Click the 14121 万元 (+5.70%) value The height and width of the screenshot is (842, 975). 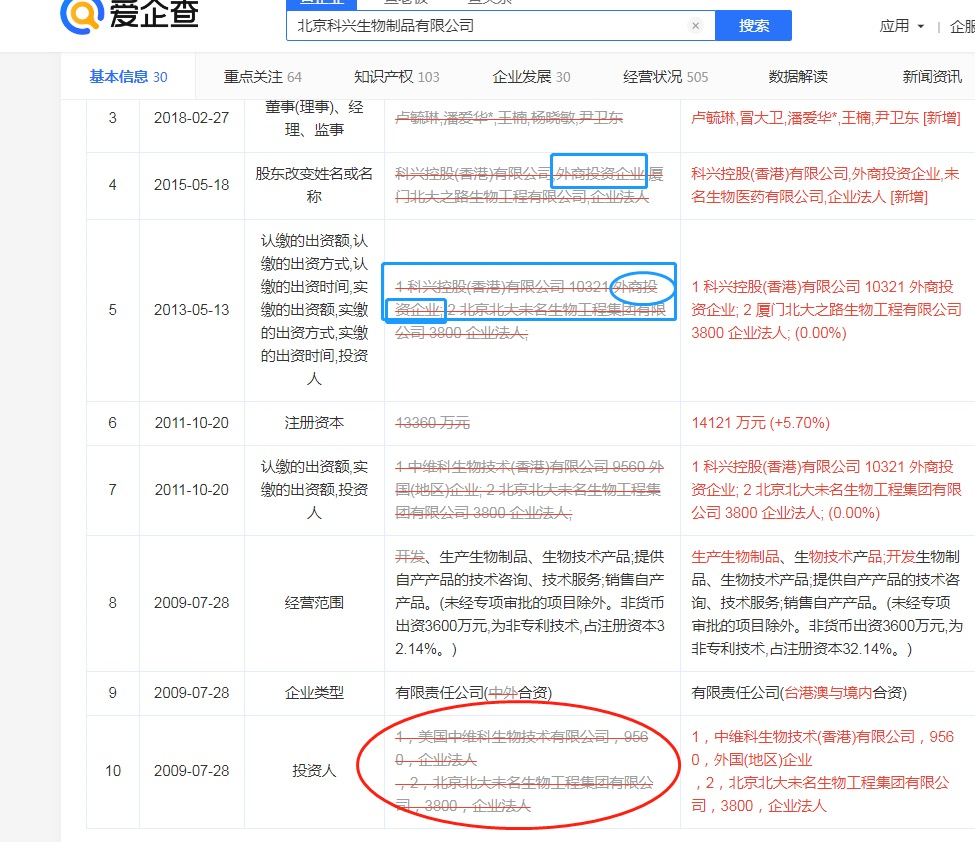pyautogui.click(x=760, y=423)
